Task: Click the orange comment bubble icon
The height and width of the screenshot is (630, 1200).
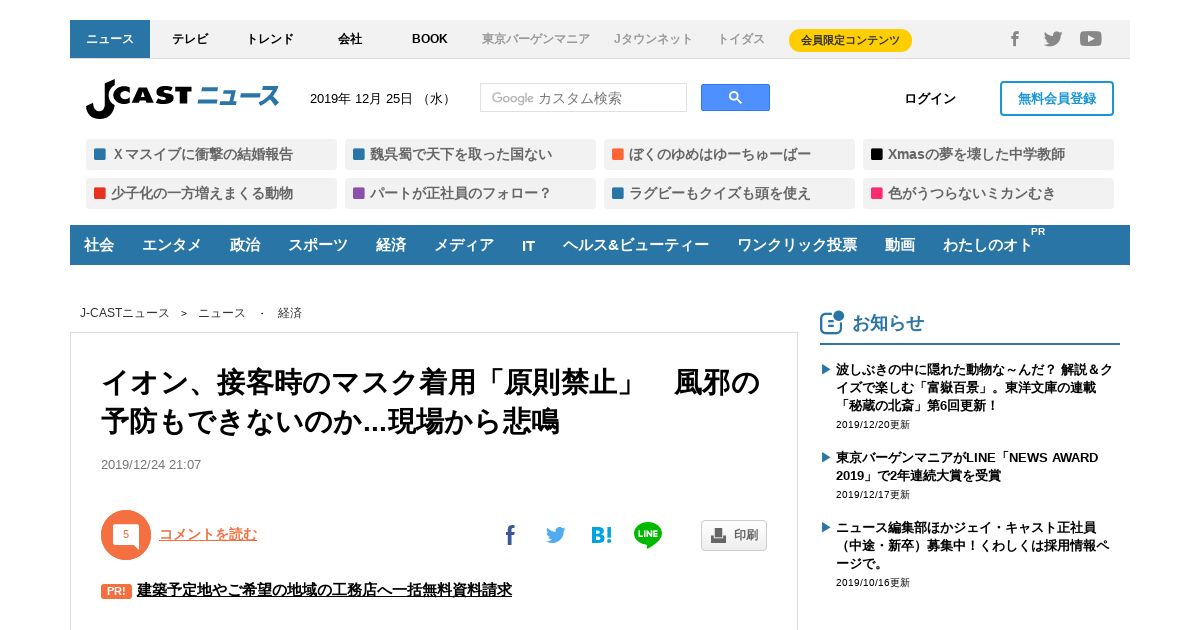Action: 126,535
